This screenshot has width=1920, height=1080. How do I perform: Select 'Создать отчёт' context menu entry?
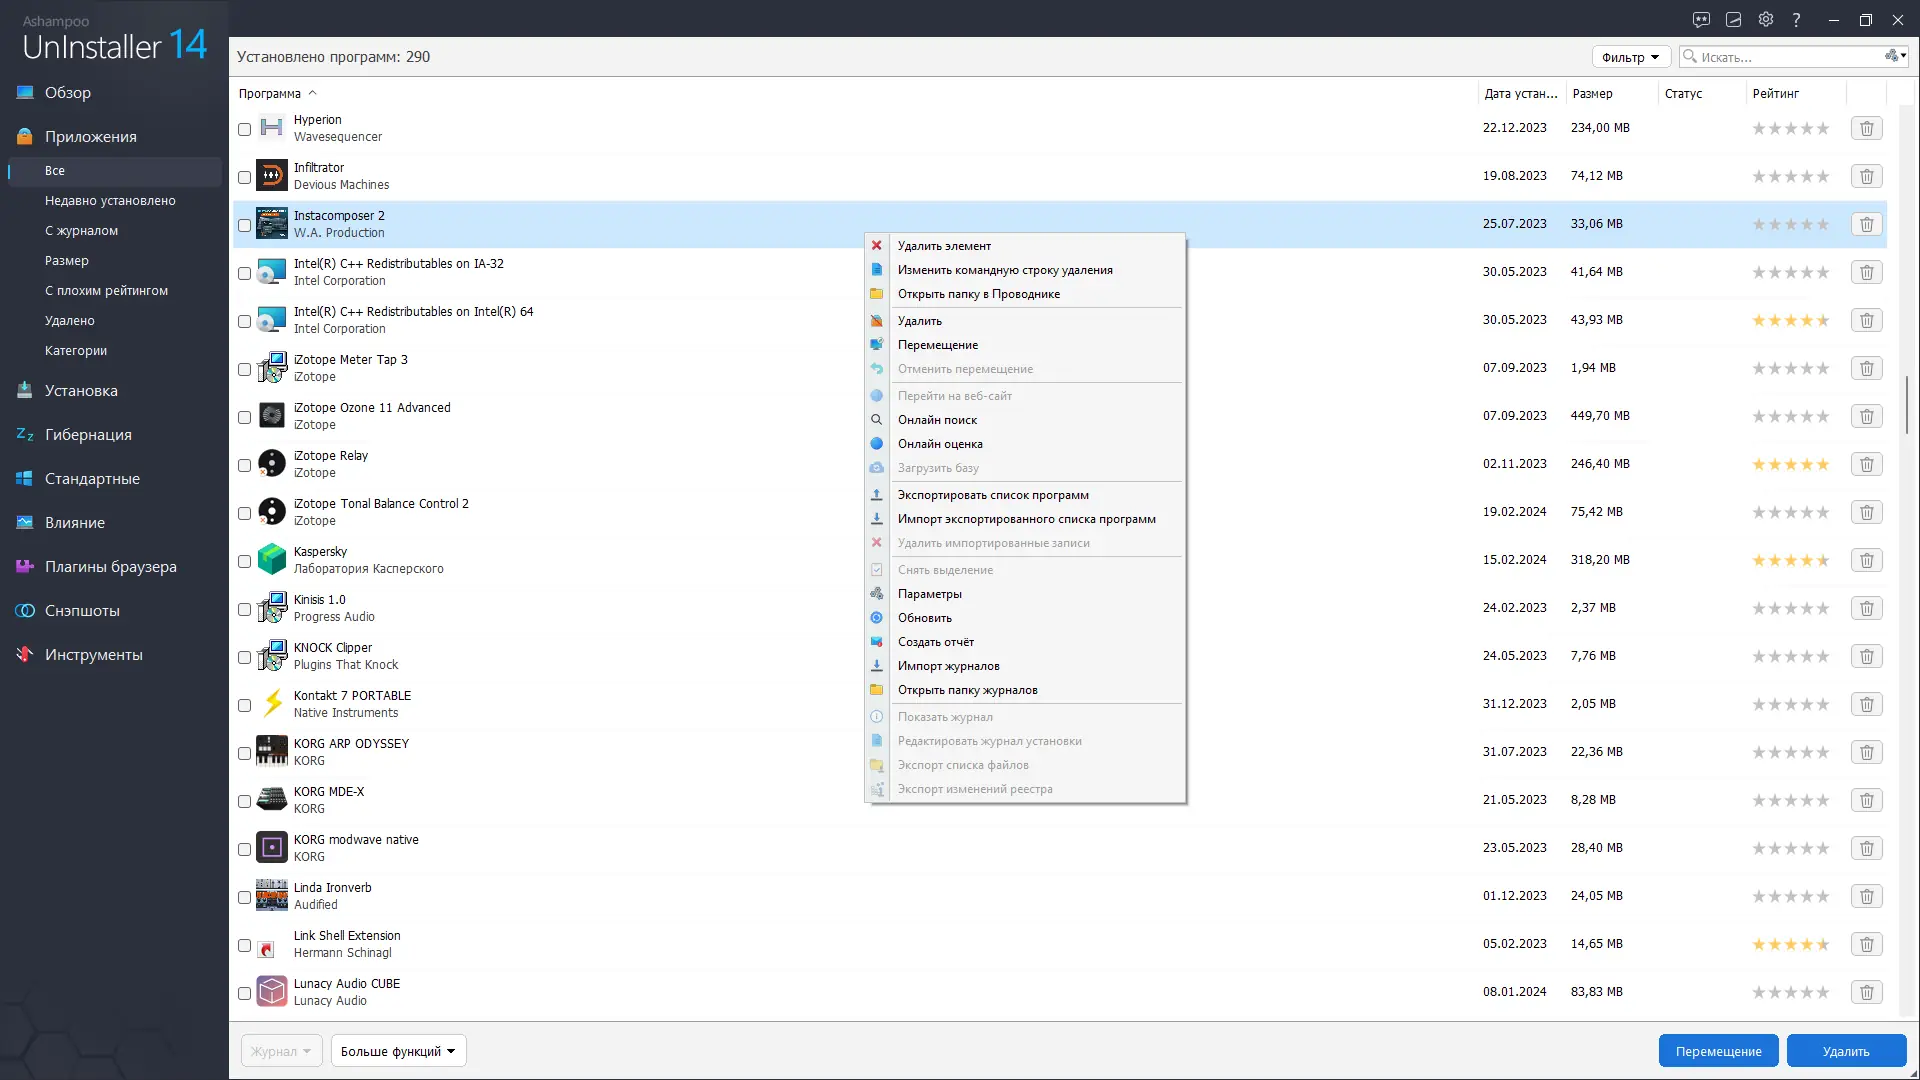(935, 642)
